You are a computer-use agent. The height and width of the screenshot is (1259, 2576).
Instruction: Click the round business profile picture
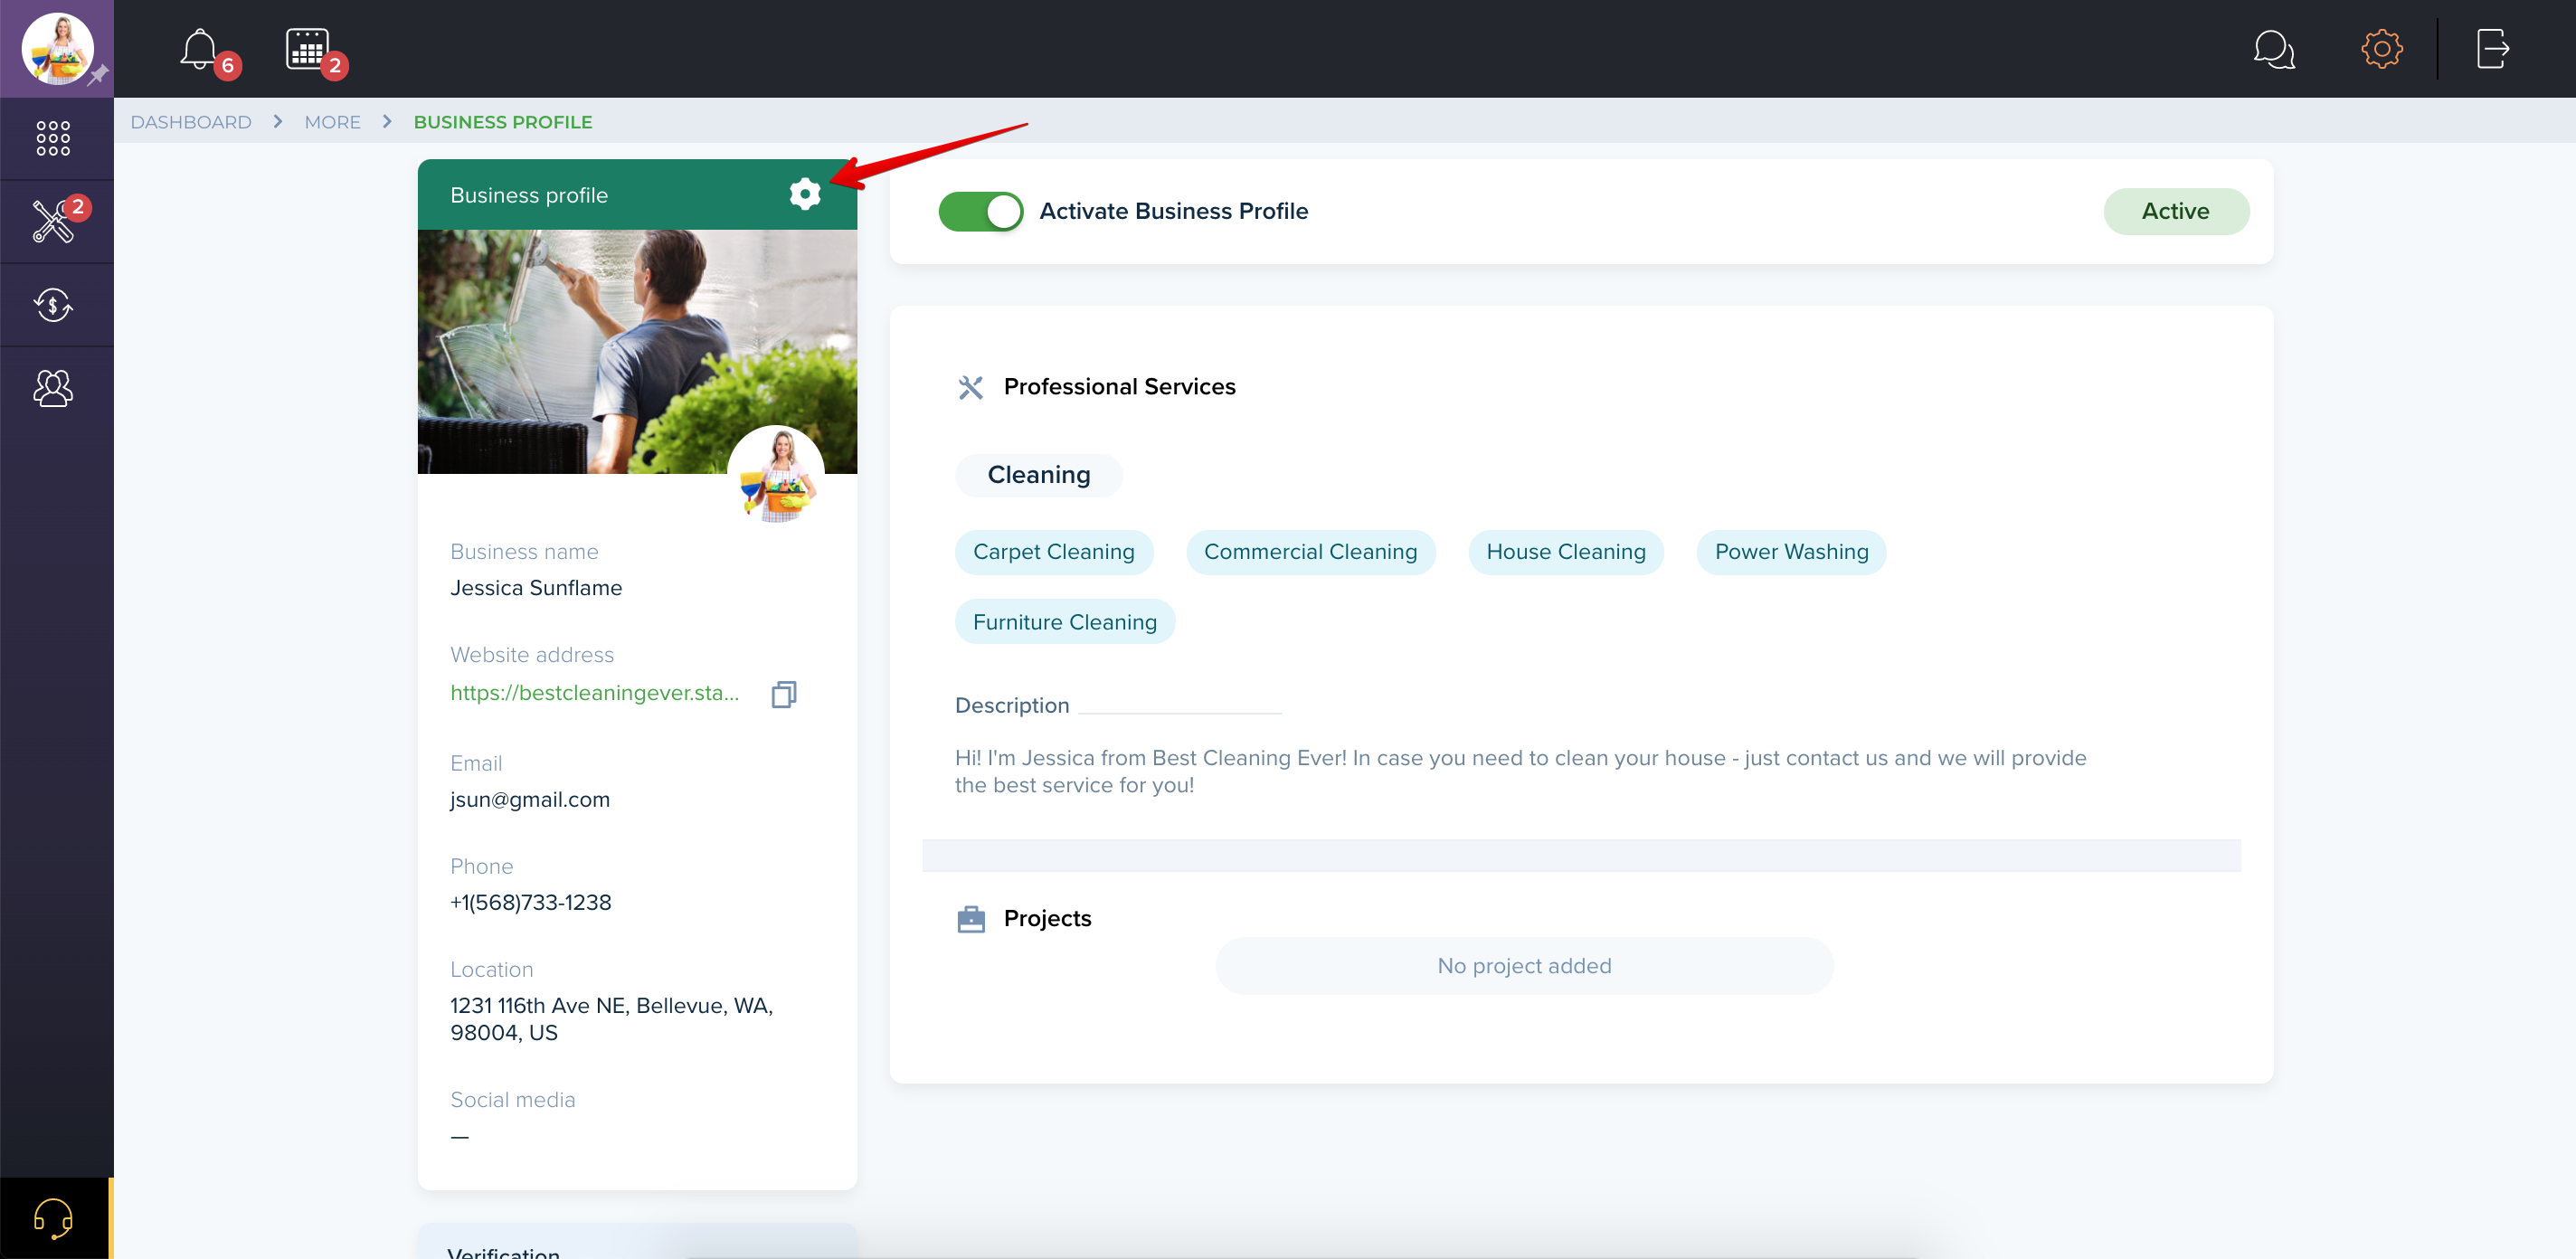(x=775, y=474)
